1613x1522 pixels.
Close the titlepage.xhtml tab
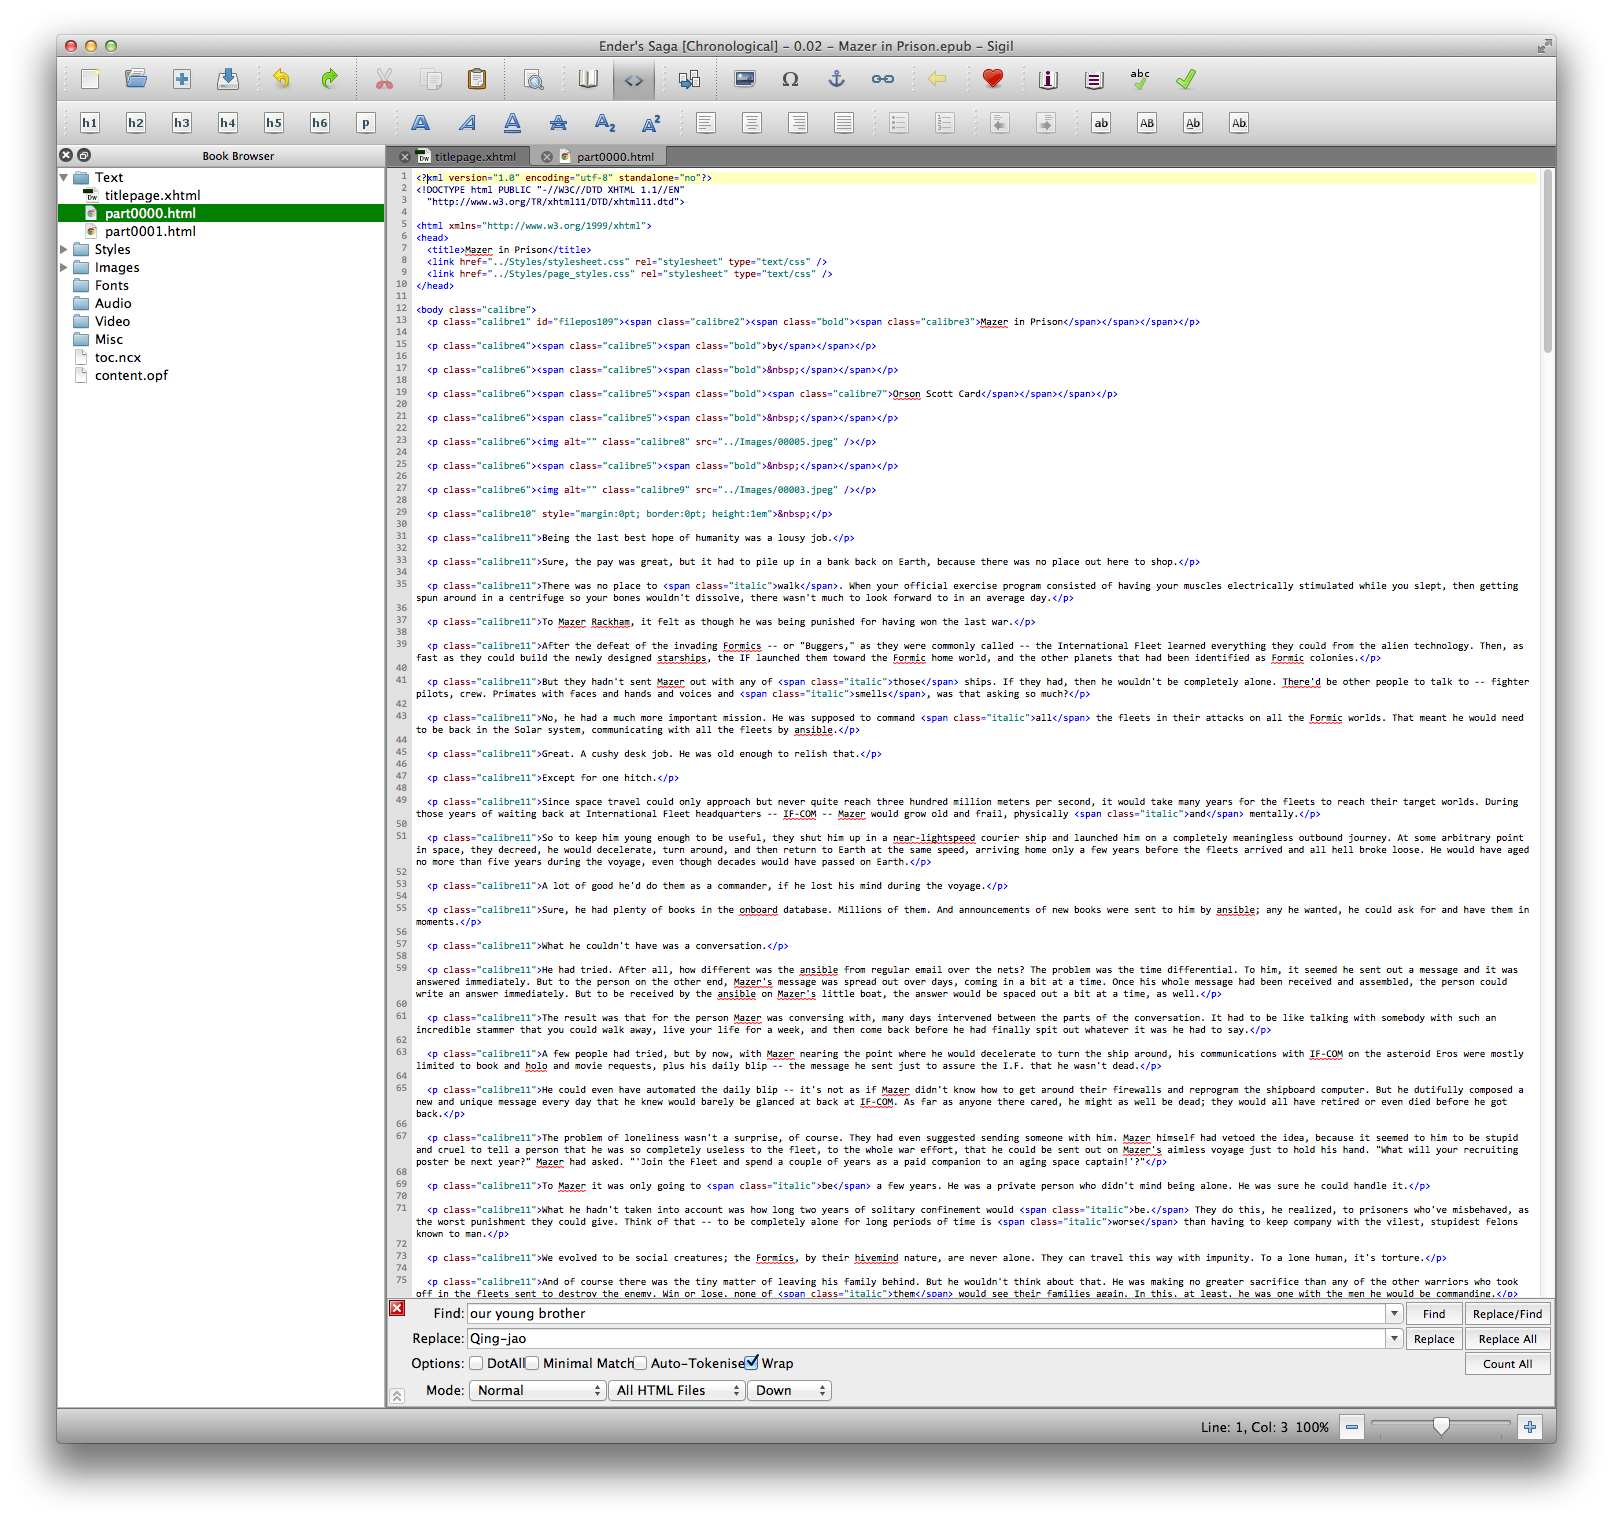(405, 157)
